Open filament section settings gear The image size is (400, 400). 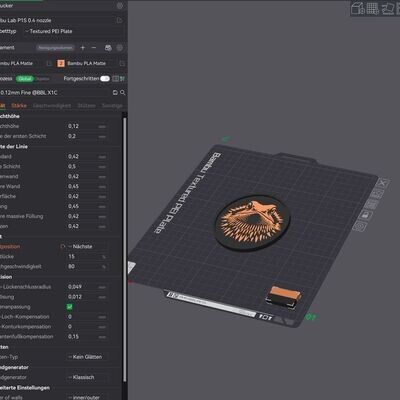[120, 48]
